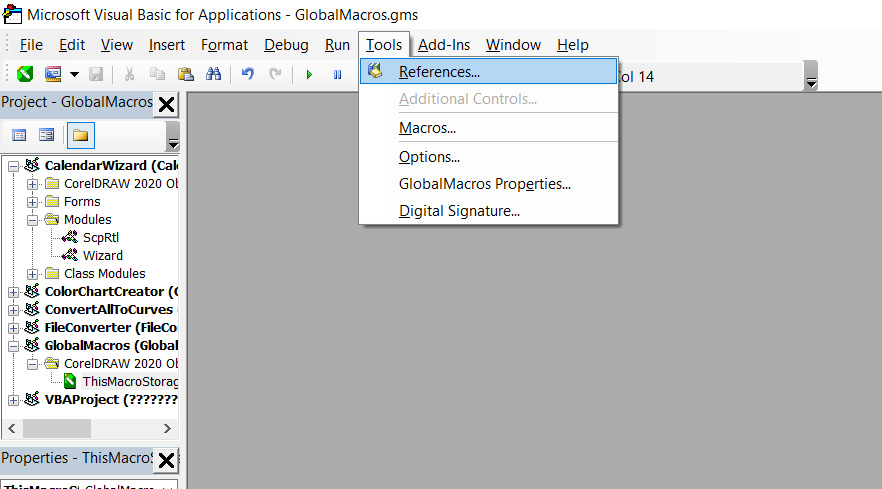Choose Macros... from Tools menu
The width and height of the screenshot is (882, 489).
488,128
